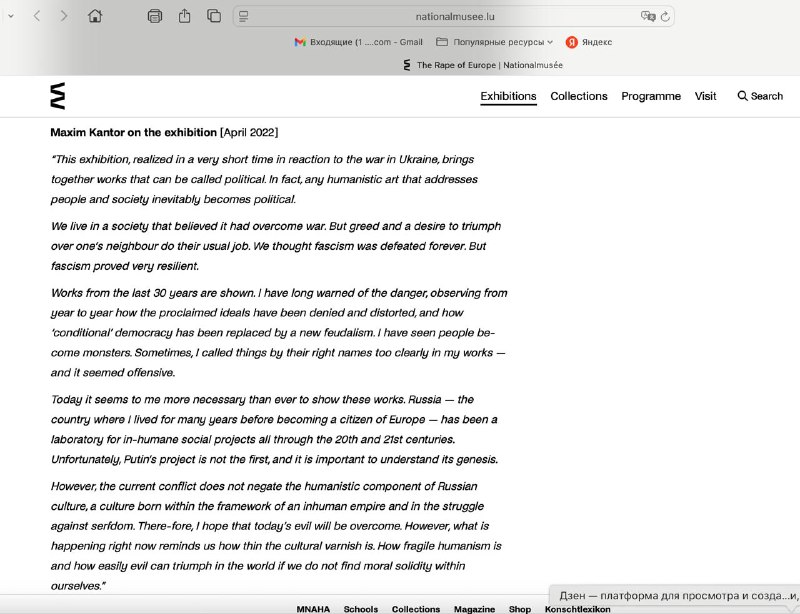
Task: Open the sidebar dropdown chevron
Action: (11, 16)
